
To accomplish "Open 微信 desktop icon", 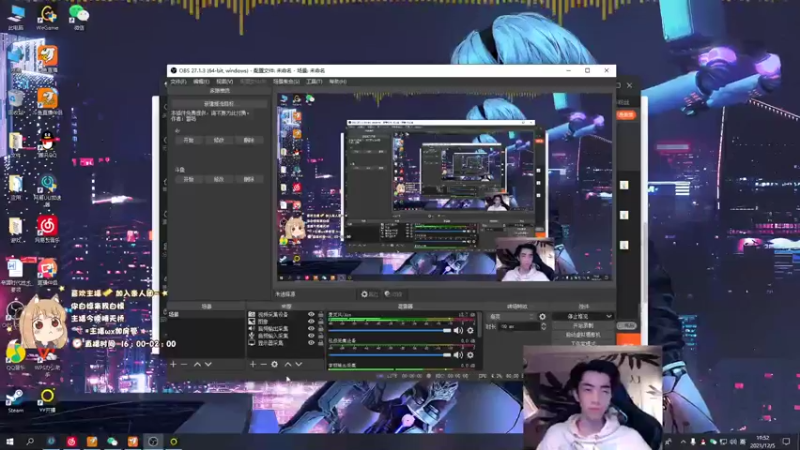I will pyautogui.click(x=79, y=18).
